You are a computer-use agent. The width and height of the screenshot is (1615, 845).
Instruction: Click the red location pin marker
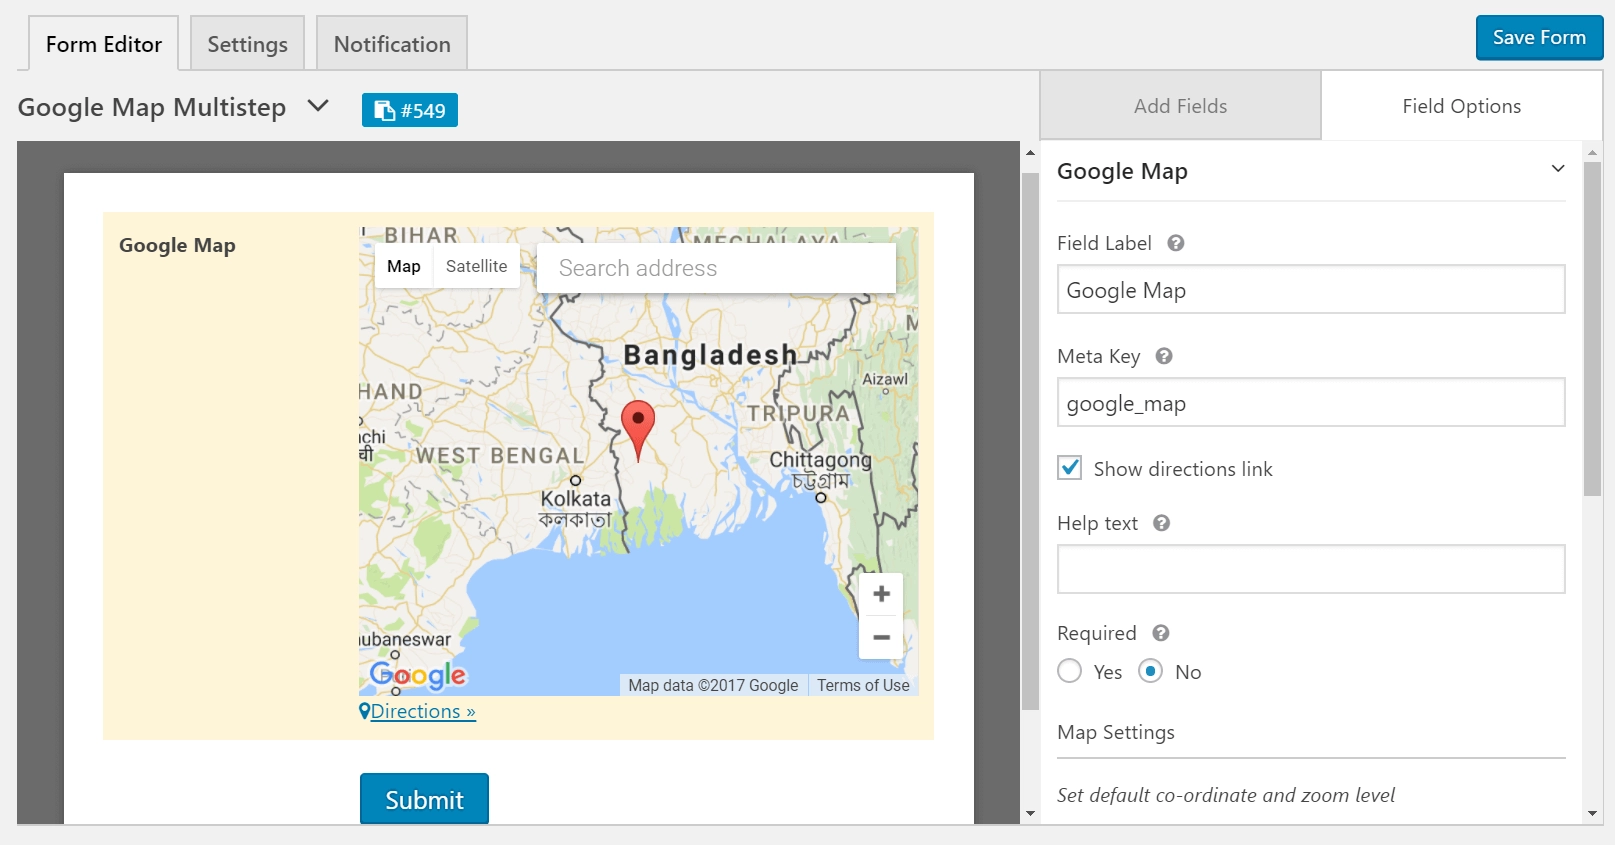tap(638, 430)
